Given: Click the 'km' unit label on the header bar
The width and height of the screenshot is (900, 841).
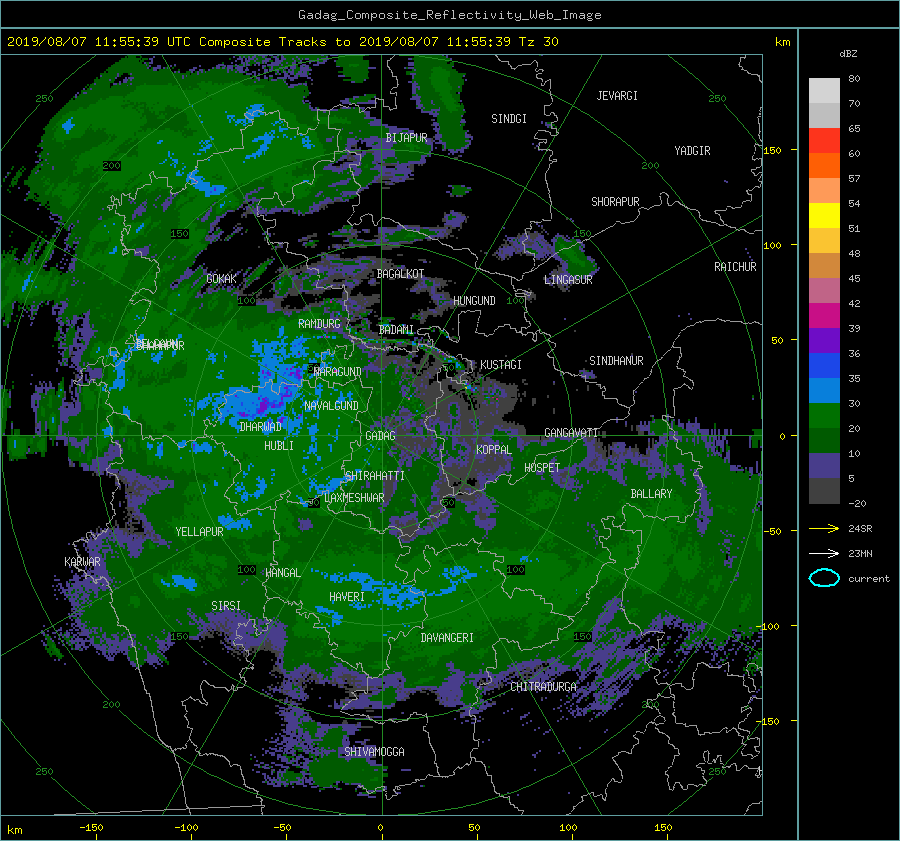Looking at the screenshot, I should pyautogui.click(x=782, y=42).
